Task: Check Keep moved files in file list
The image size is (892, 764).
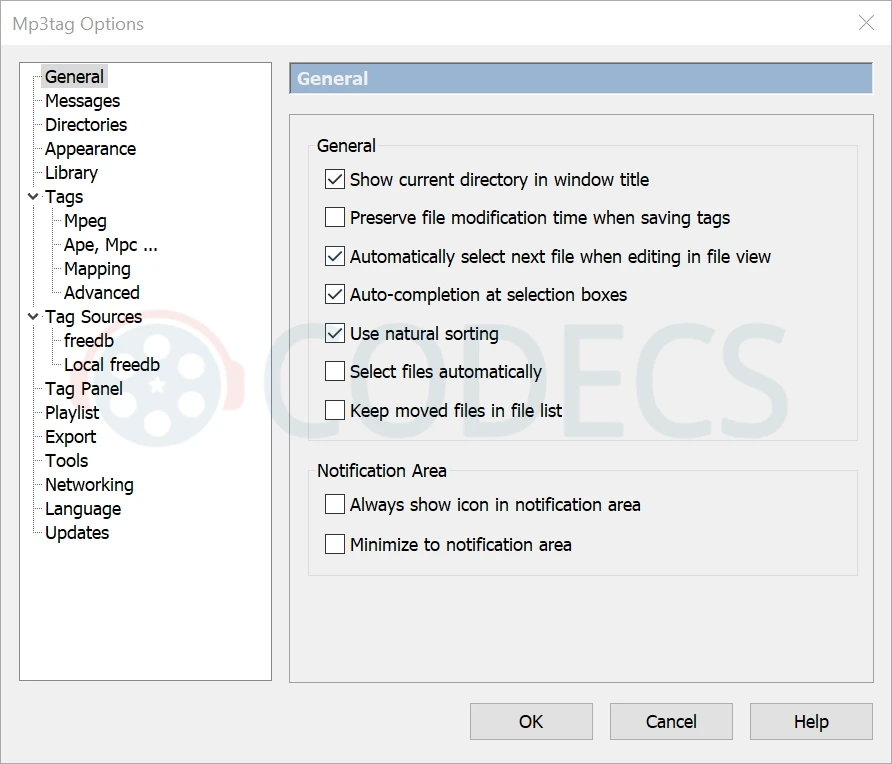Action: pos(335,411)
